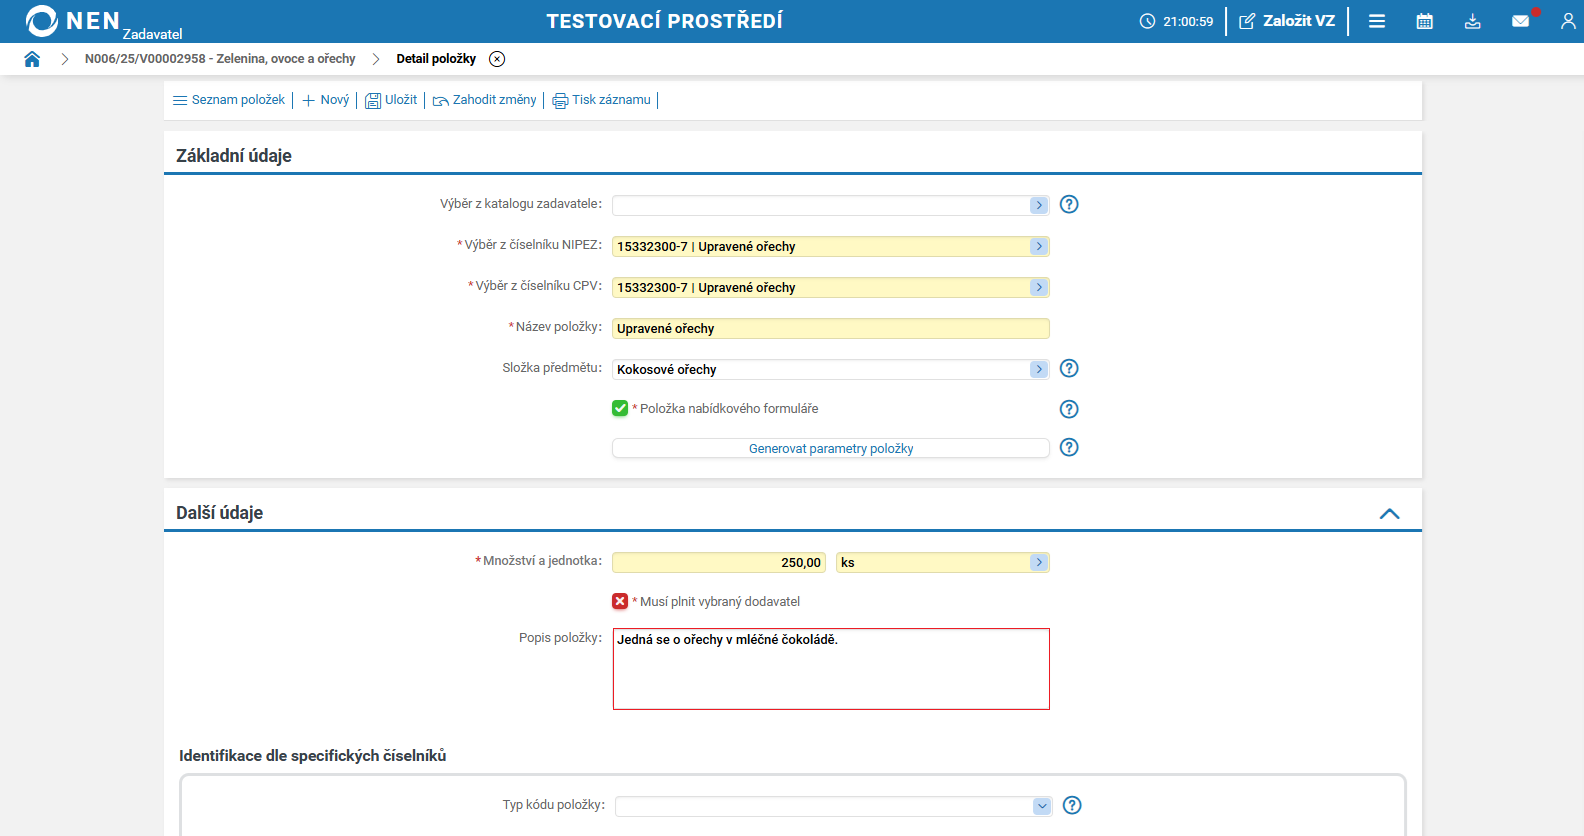Open the unit selector for ks
This screenshot has width=1584, height=836.
click(x=1039, y=562)
